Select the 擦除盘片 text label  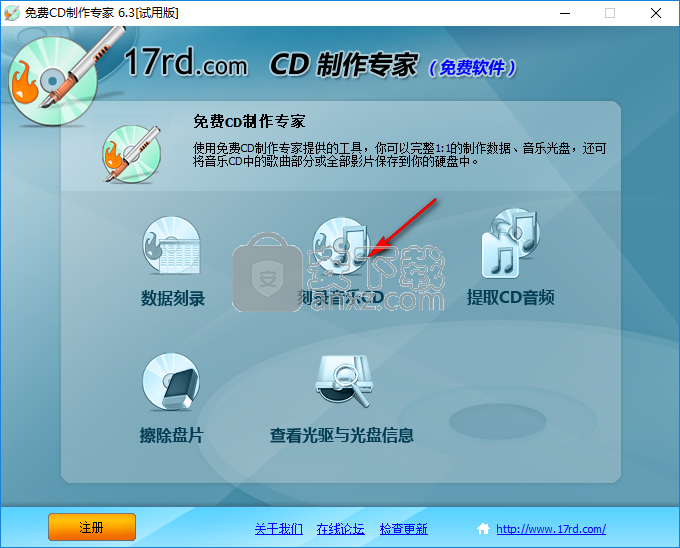(172, 435)
